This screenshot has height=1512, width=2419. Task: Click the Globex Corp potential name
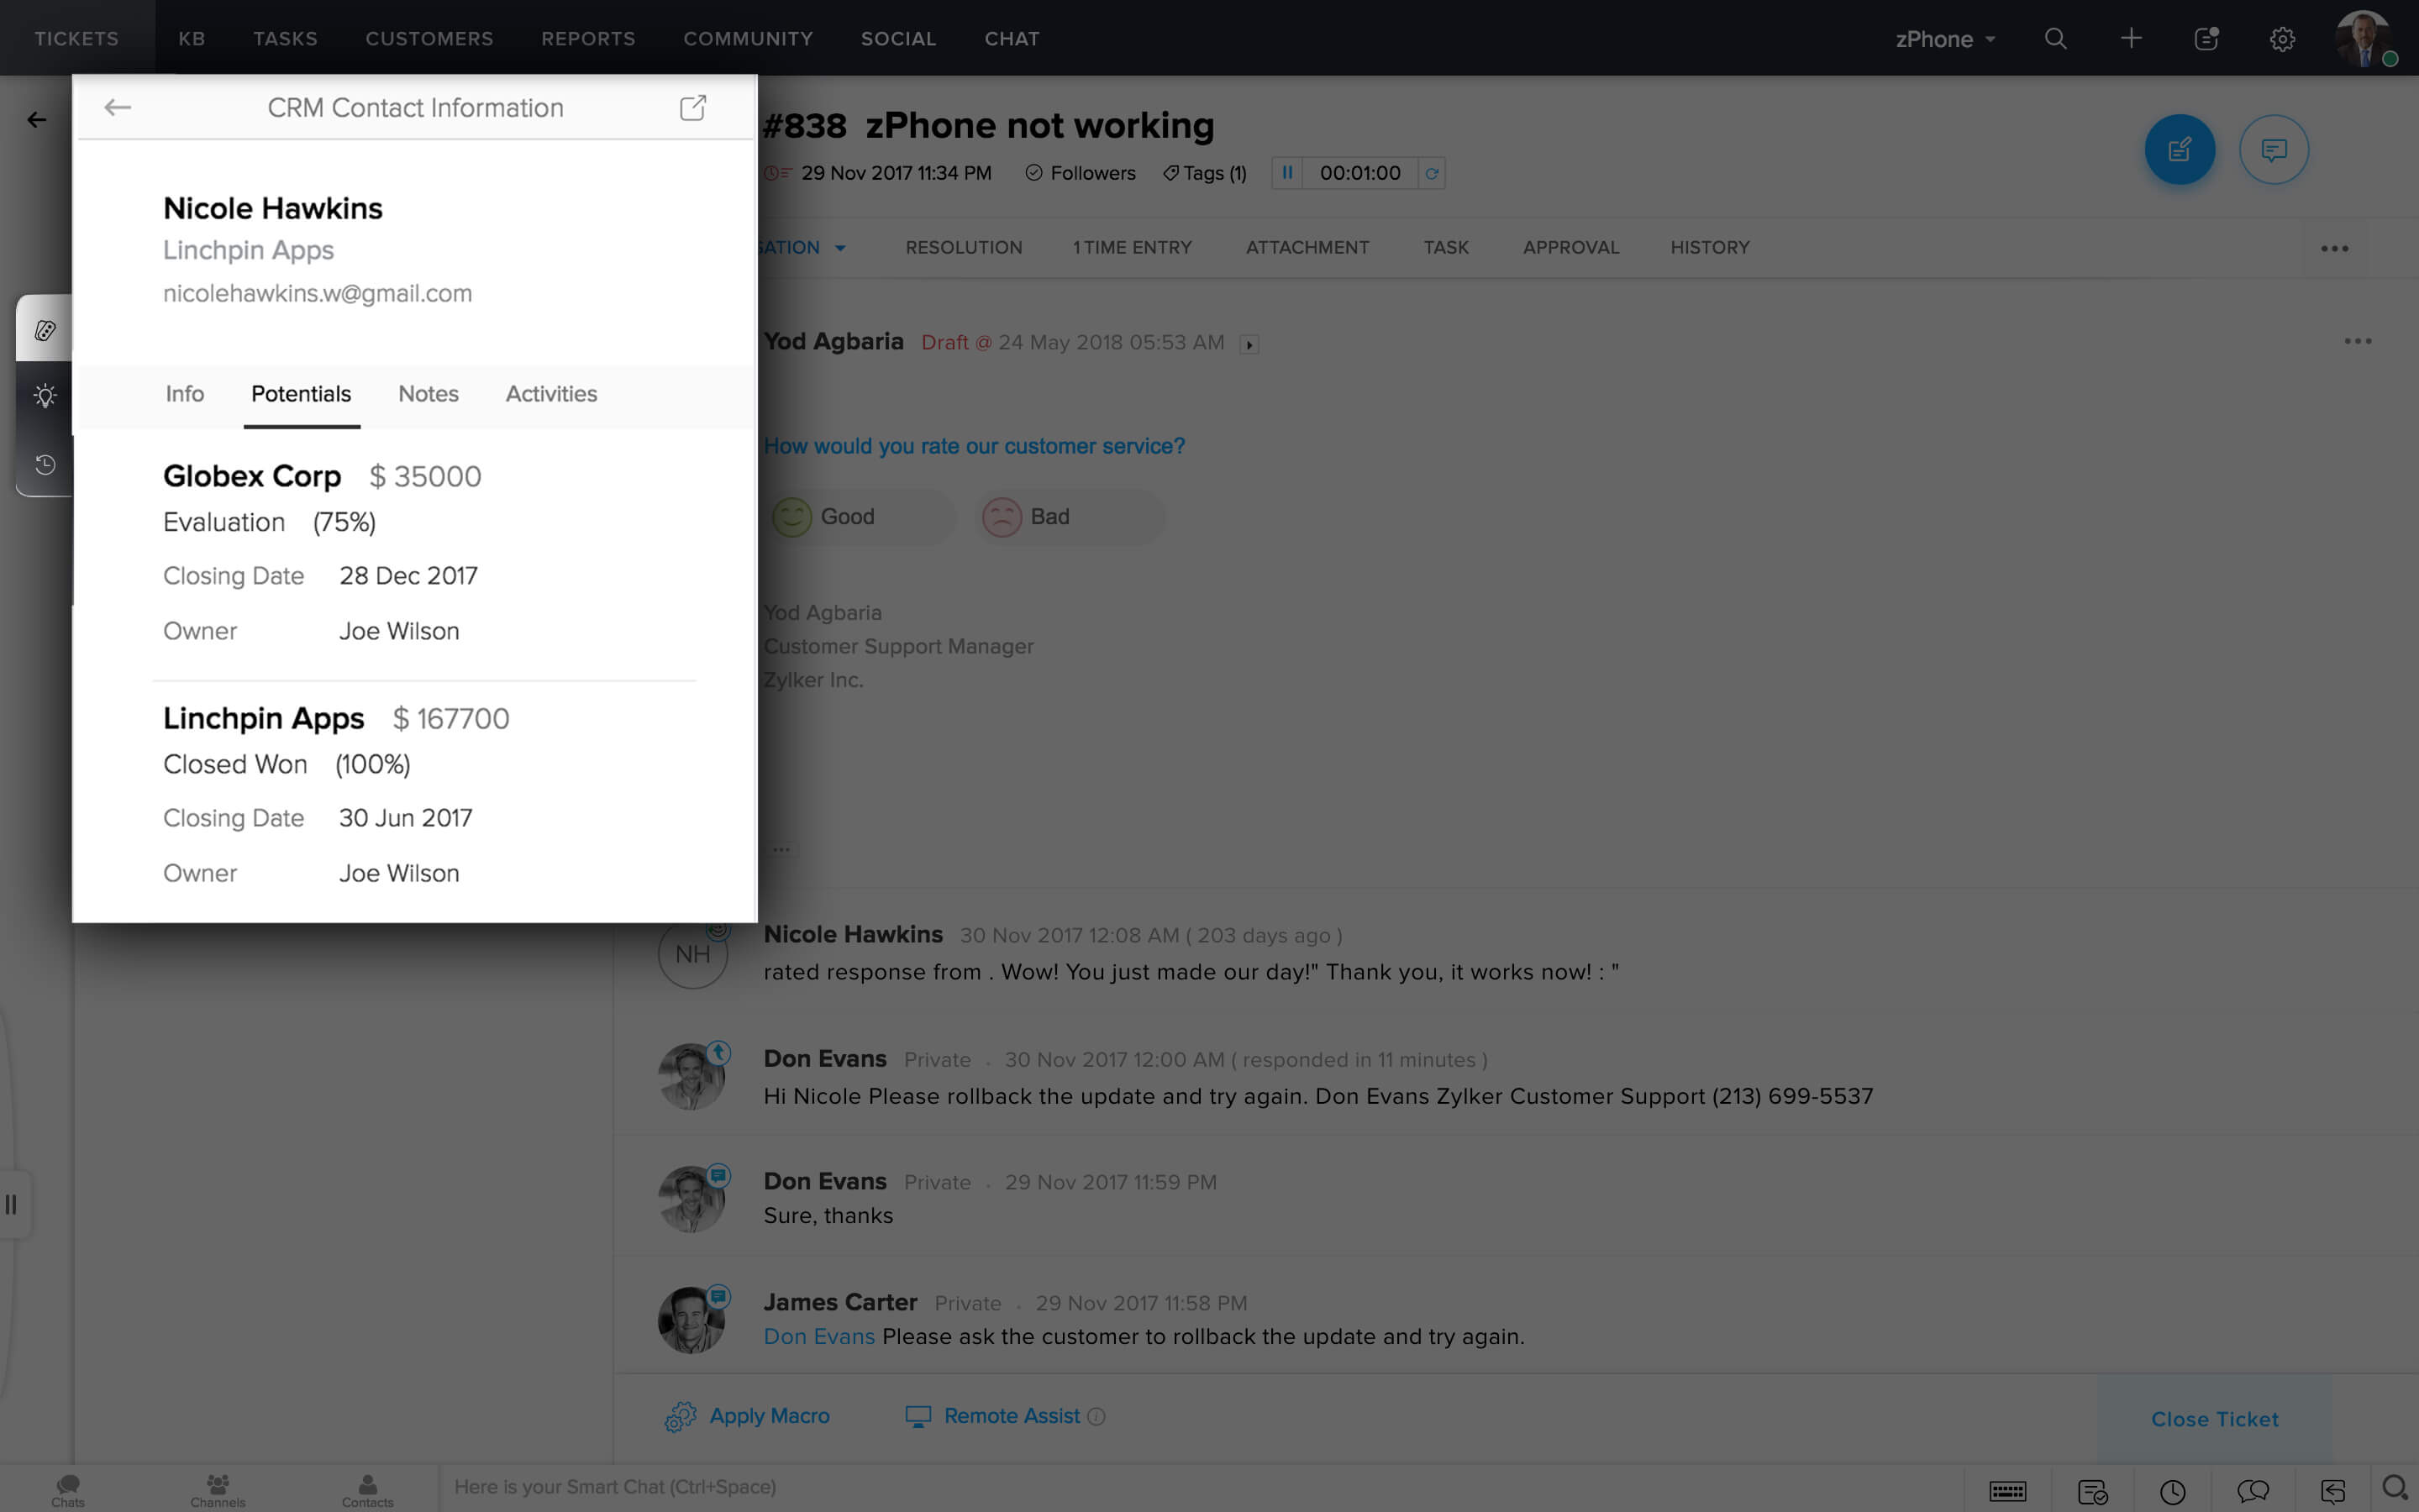pos(252,476)
